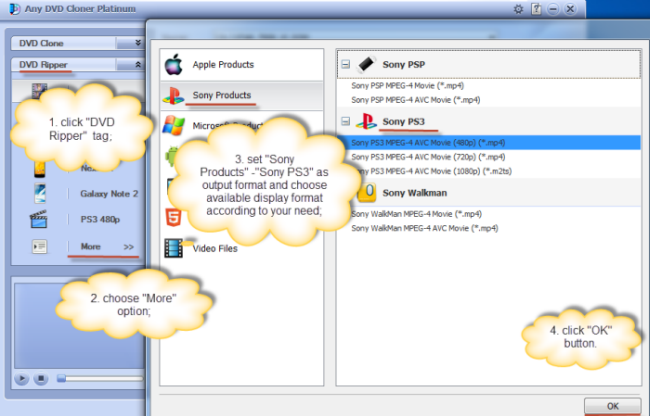Screen dimensions: 650x416
Task: Open settings gear in title bar
Action: (x=518, y=9)
